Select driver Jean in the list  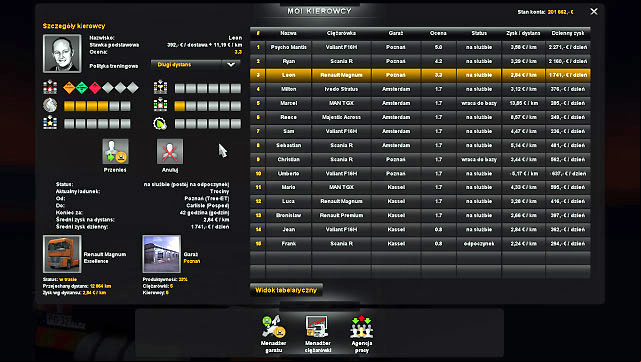tap(420, 229)
